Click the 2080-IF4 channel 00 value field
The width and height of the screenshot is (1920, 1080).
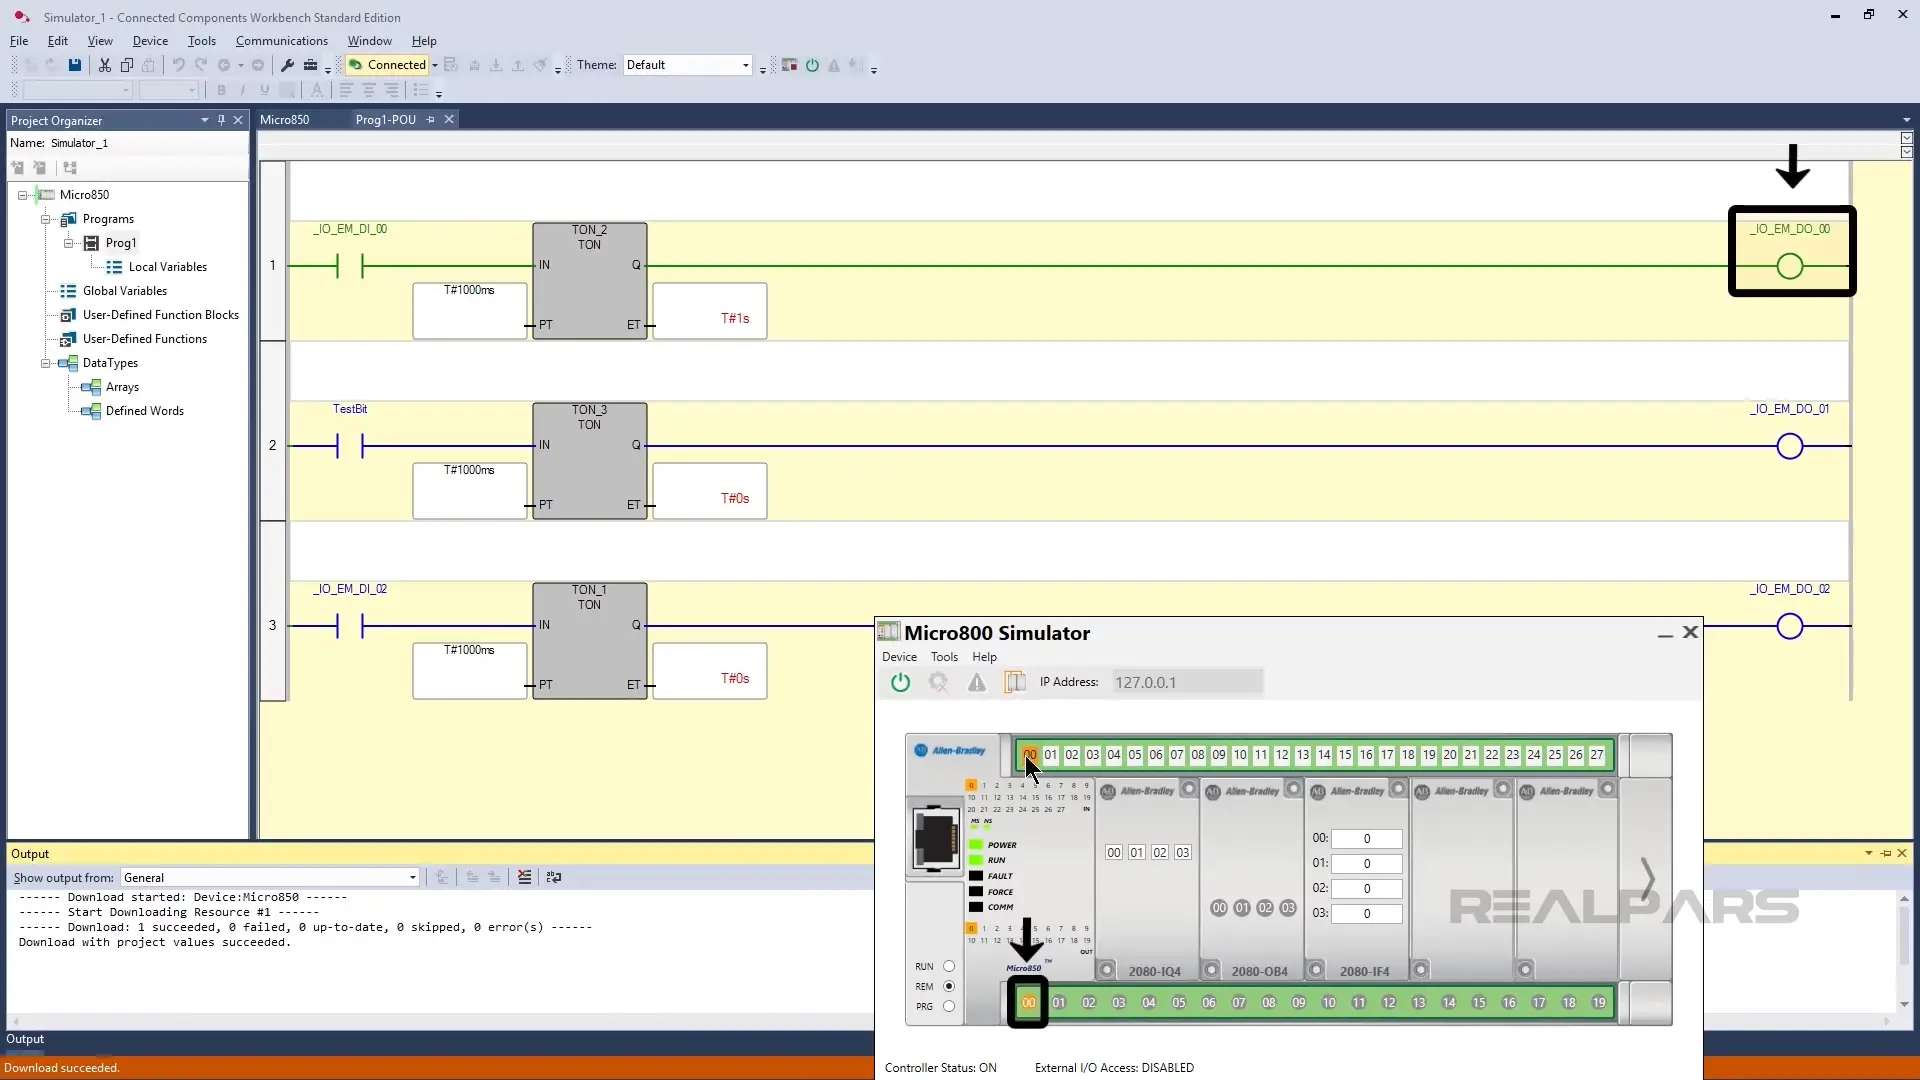pos(1366,838)
